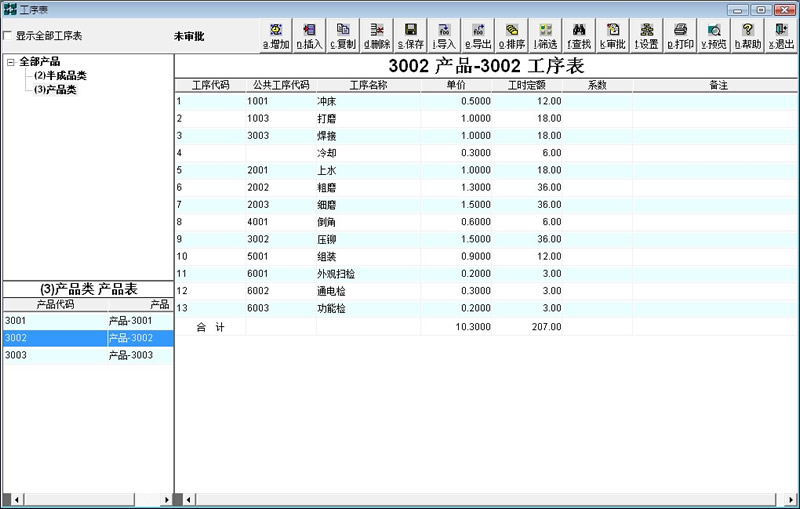The height and width of the screenshot is (509, 800).
Task: Select product row 3002 in product list
Action: click(x=88, y=338)
